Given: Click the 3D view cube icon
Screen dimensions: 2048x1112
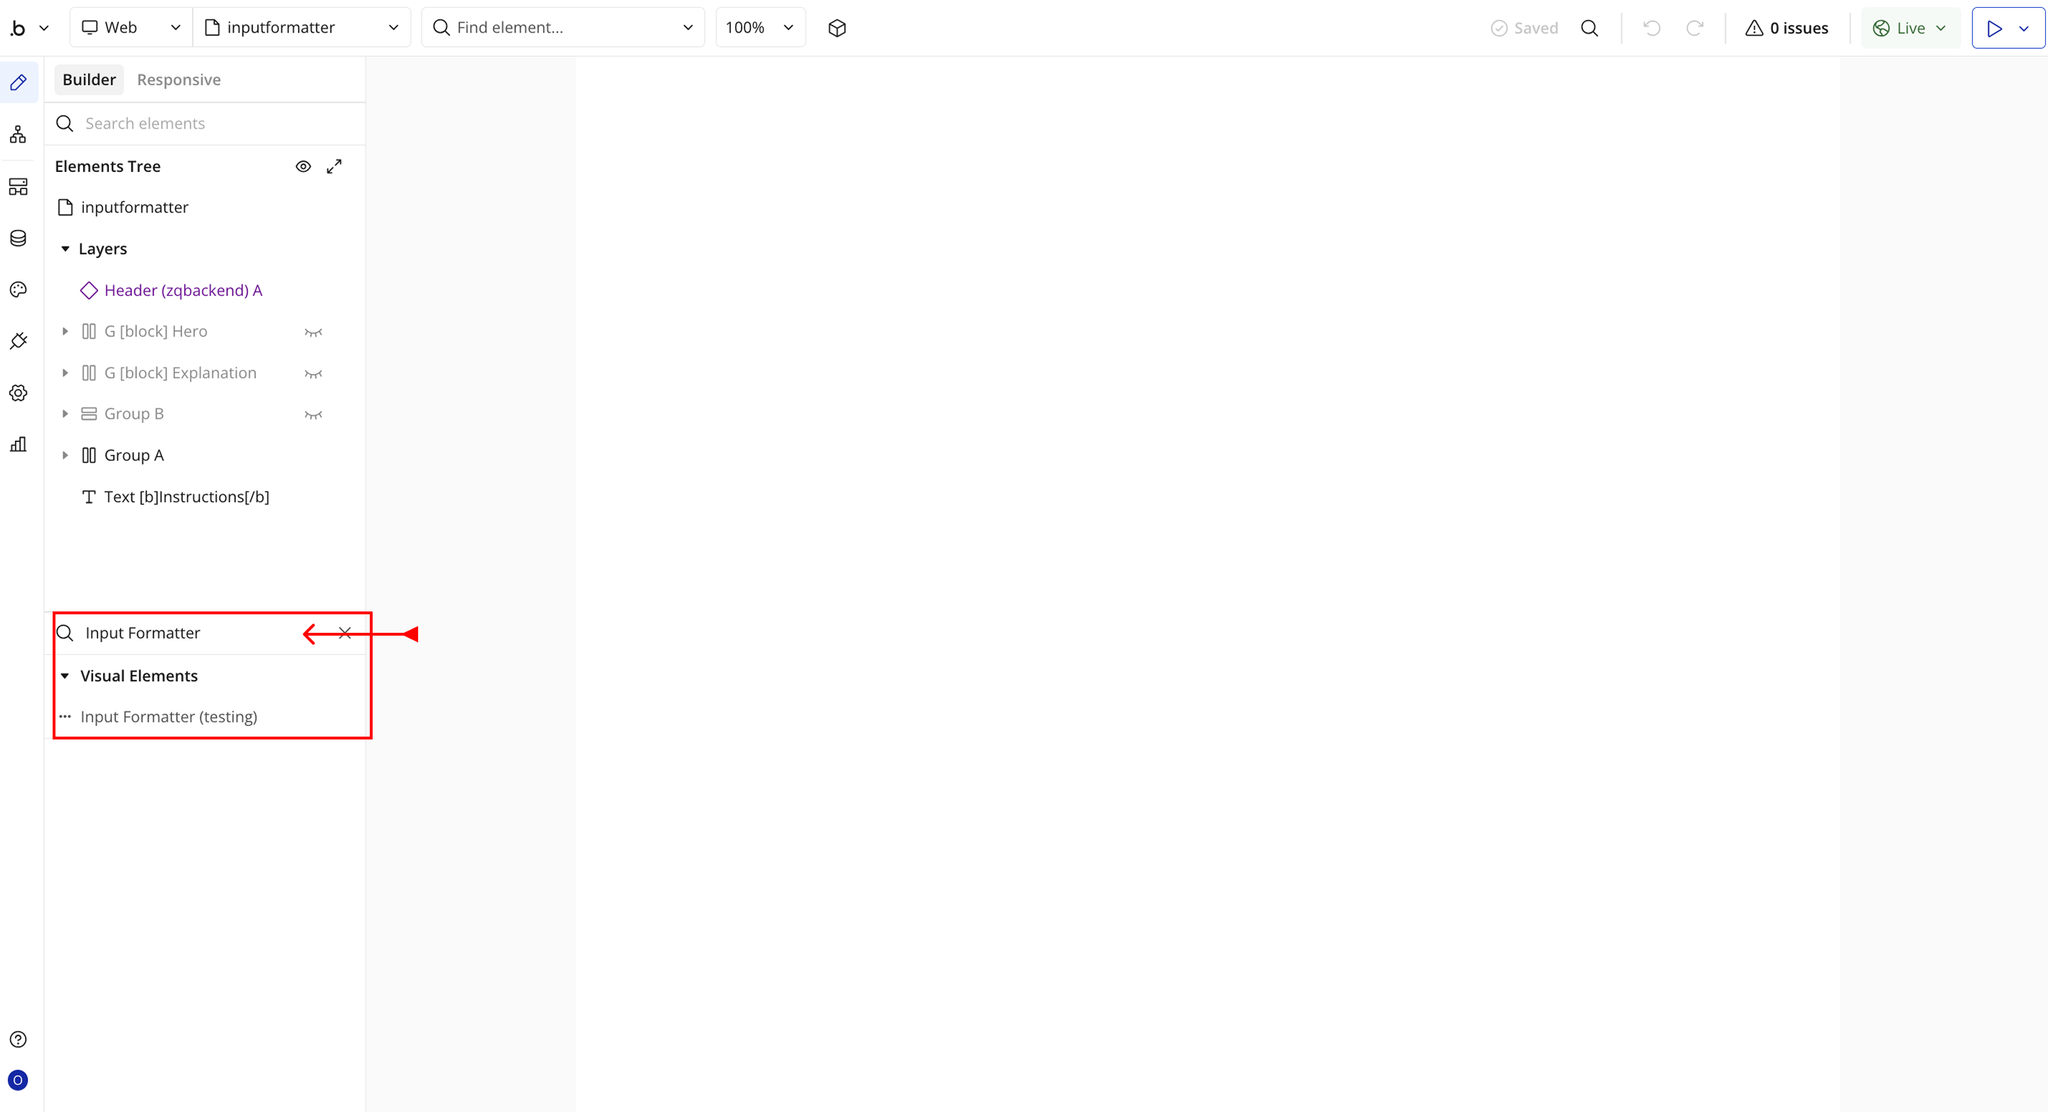Looking at the screenshot, I should 837,28.
